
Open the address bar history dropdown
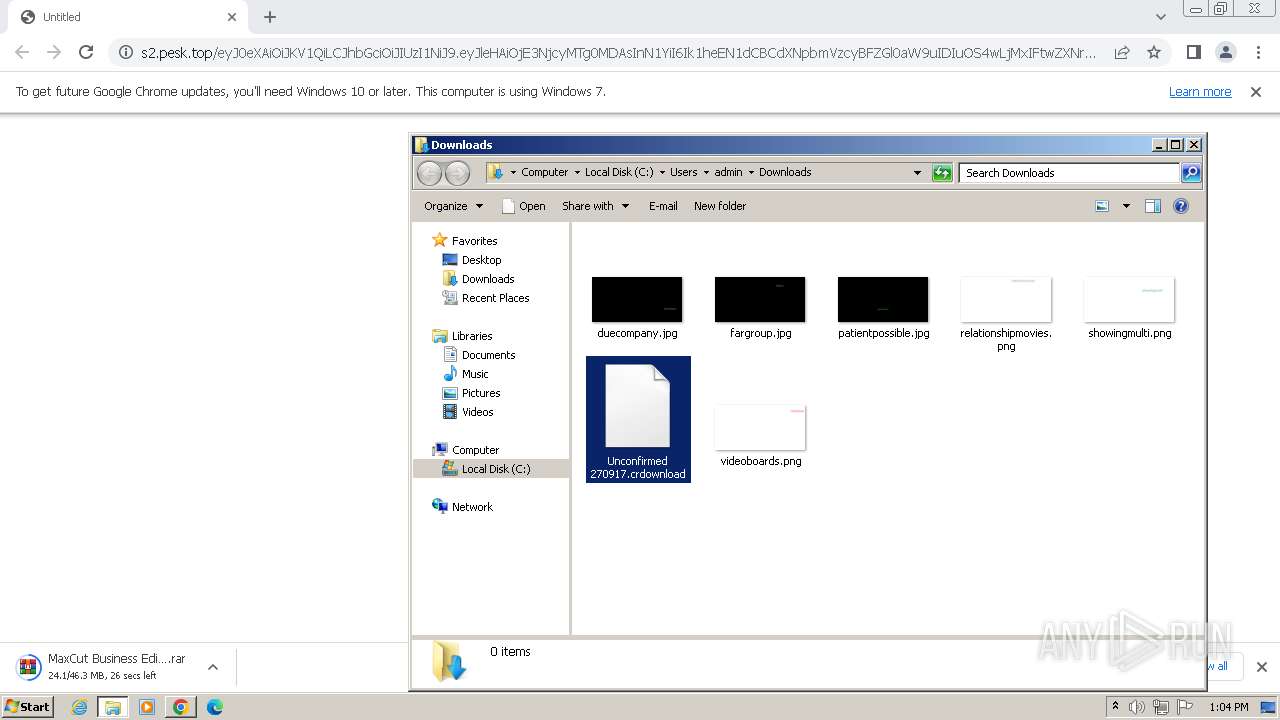point(917,173)
